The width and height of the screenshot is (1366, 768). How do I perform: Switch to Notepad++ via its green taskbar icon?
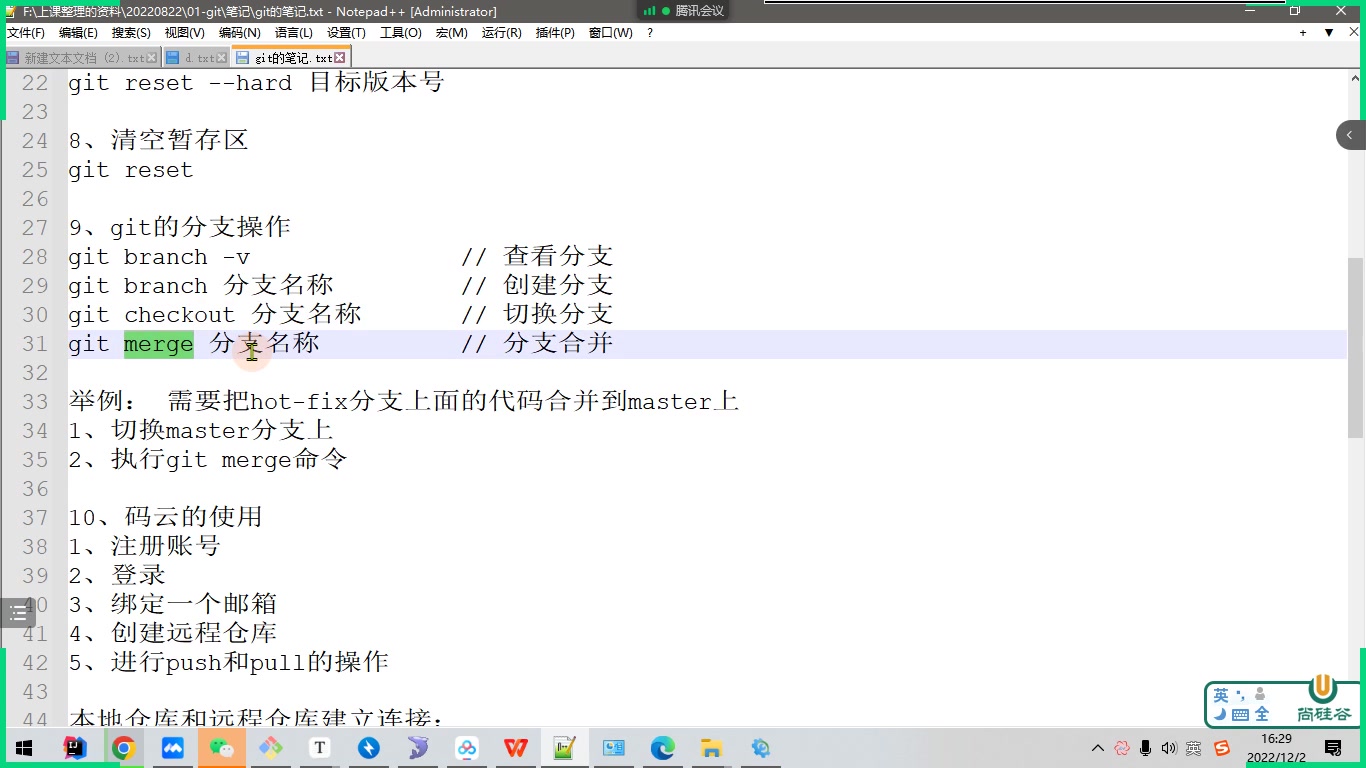[x=562, y=747]
